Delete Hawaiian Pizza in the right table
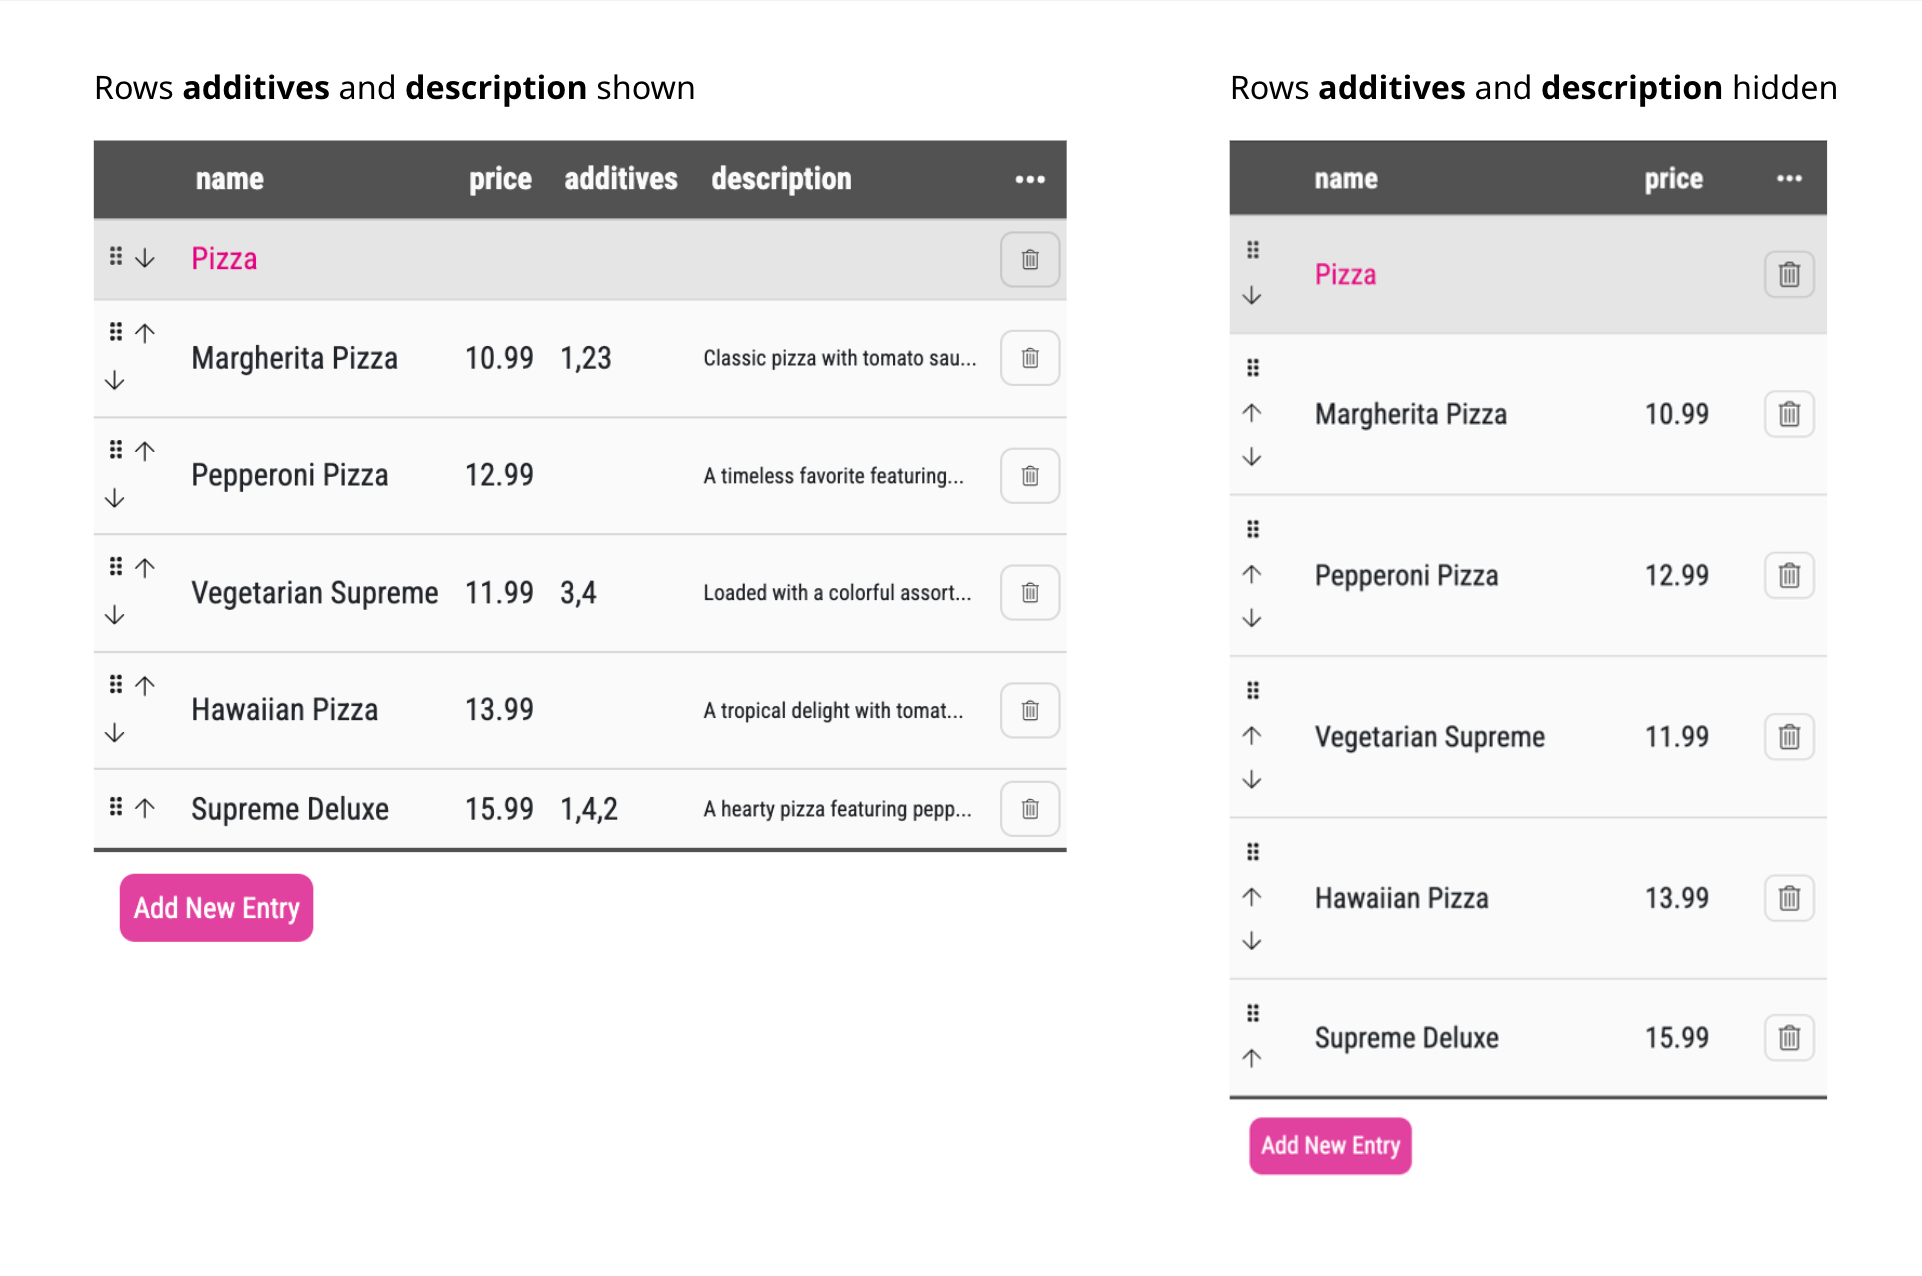Image resolution: width=1922 pixels, height=1276 pixels. [1789, 898]
